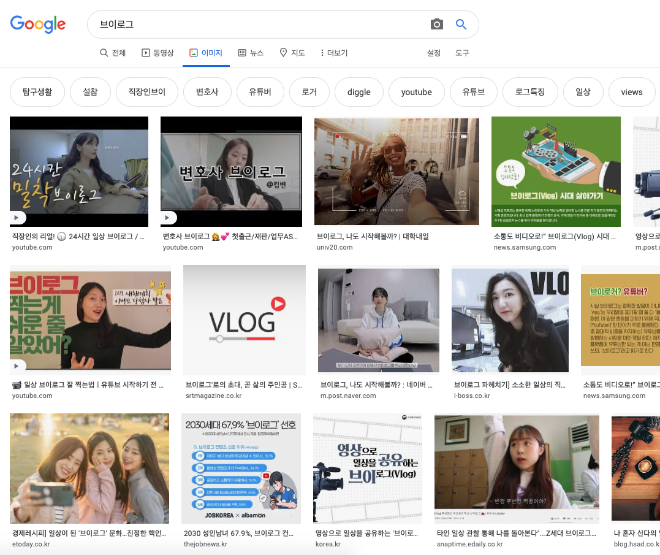This screenshot has width=660, height=555.
Task: Open 영상으로 일상을 공유하는 브이로그 thumbnail
Action: coord(367,469)
